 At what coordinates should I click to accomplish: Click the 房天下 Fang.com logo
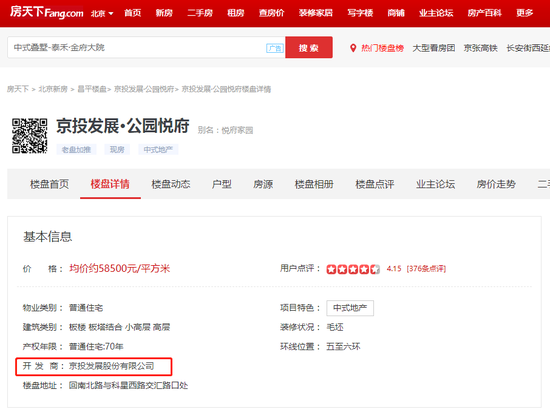46,13
